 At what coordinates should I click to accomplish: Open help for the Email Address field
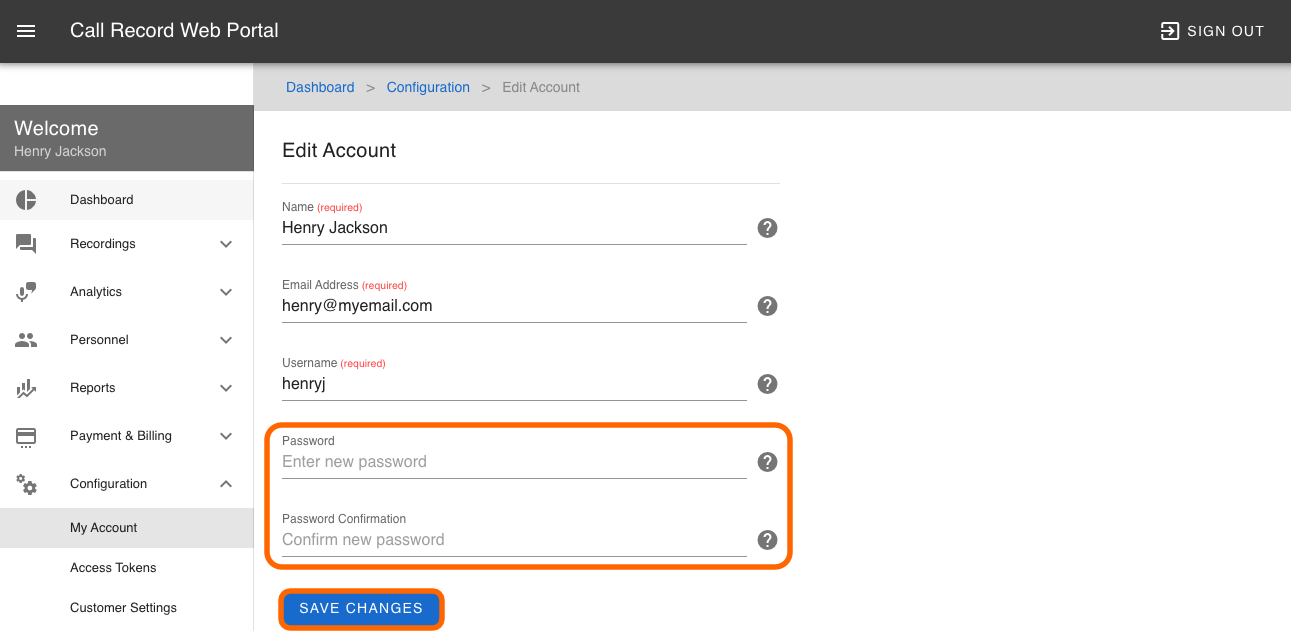coord(767,306)
